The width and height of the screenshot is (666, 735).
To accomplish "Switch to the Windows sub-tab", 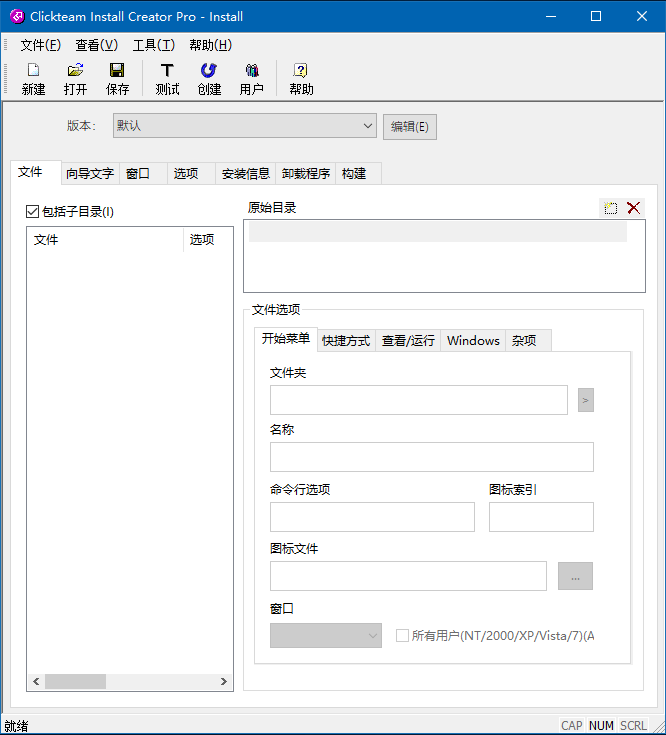I will tap(473, 341).
